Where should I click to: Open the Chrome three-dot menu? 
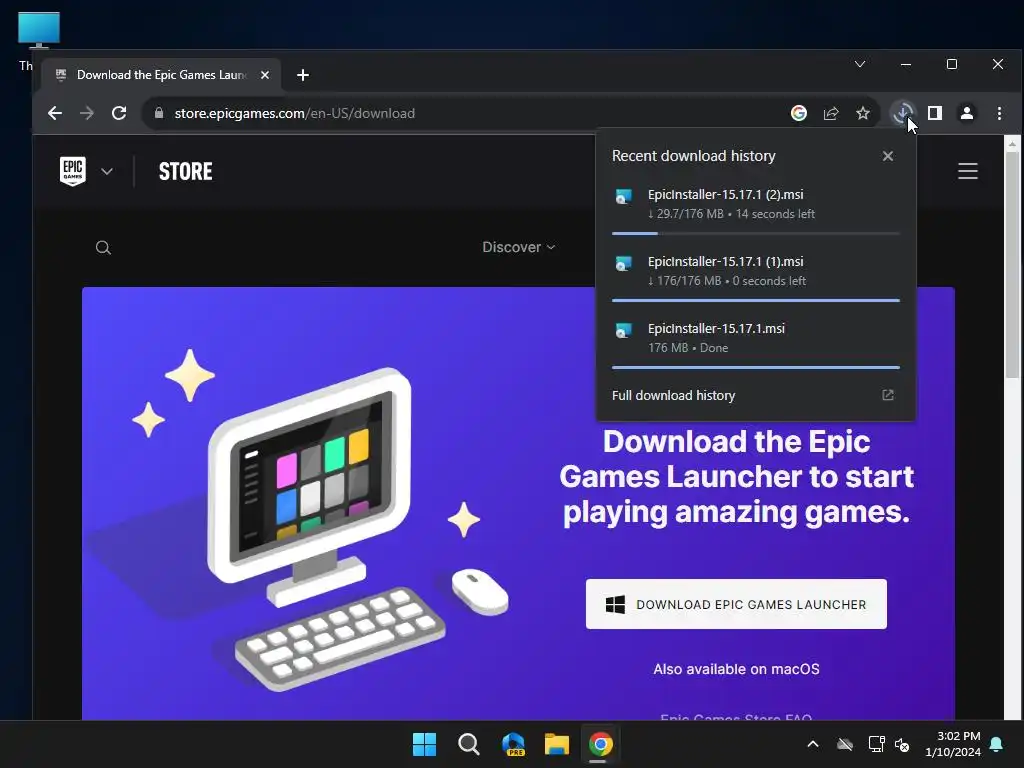pyautogui.click(x=999, y=113)
